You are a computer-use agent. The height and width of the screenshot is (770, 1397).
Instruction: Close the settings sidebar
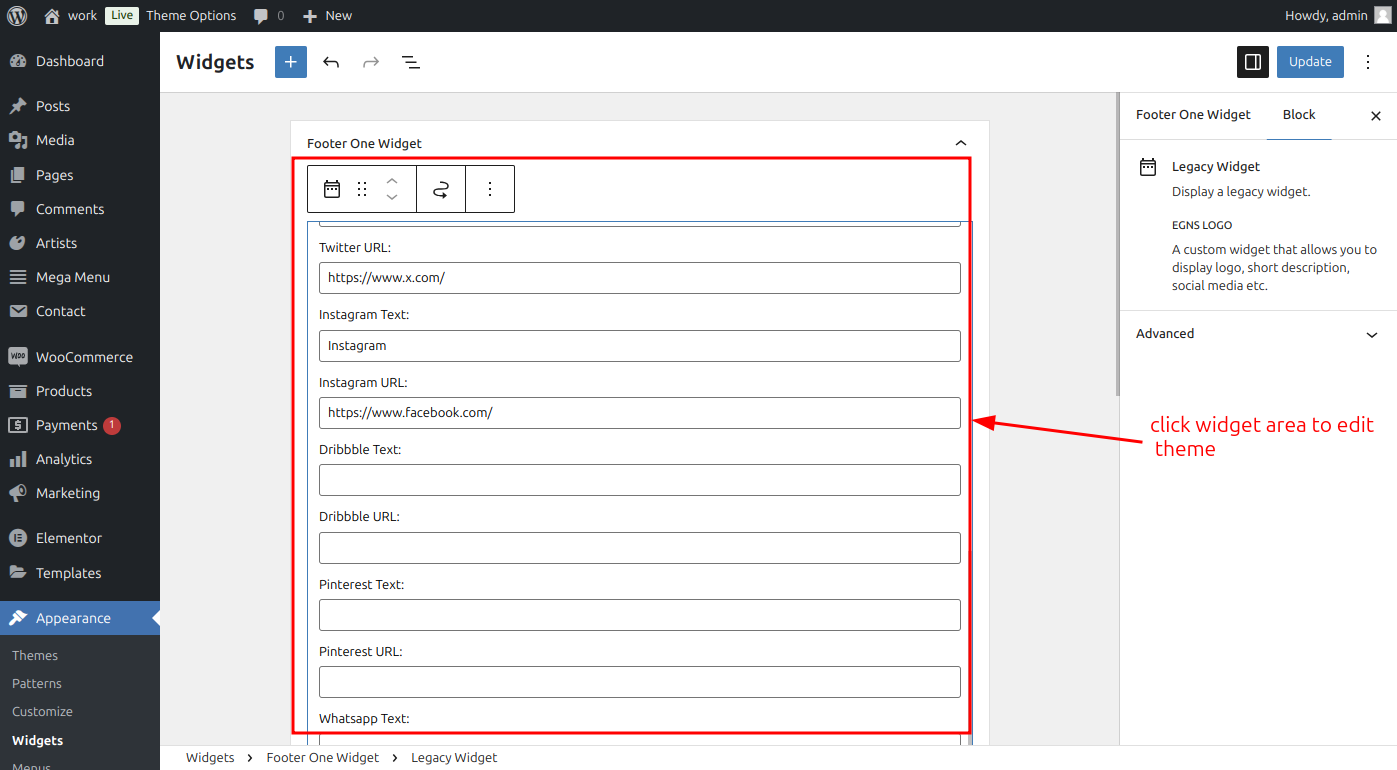1376,116
